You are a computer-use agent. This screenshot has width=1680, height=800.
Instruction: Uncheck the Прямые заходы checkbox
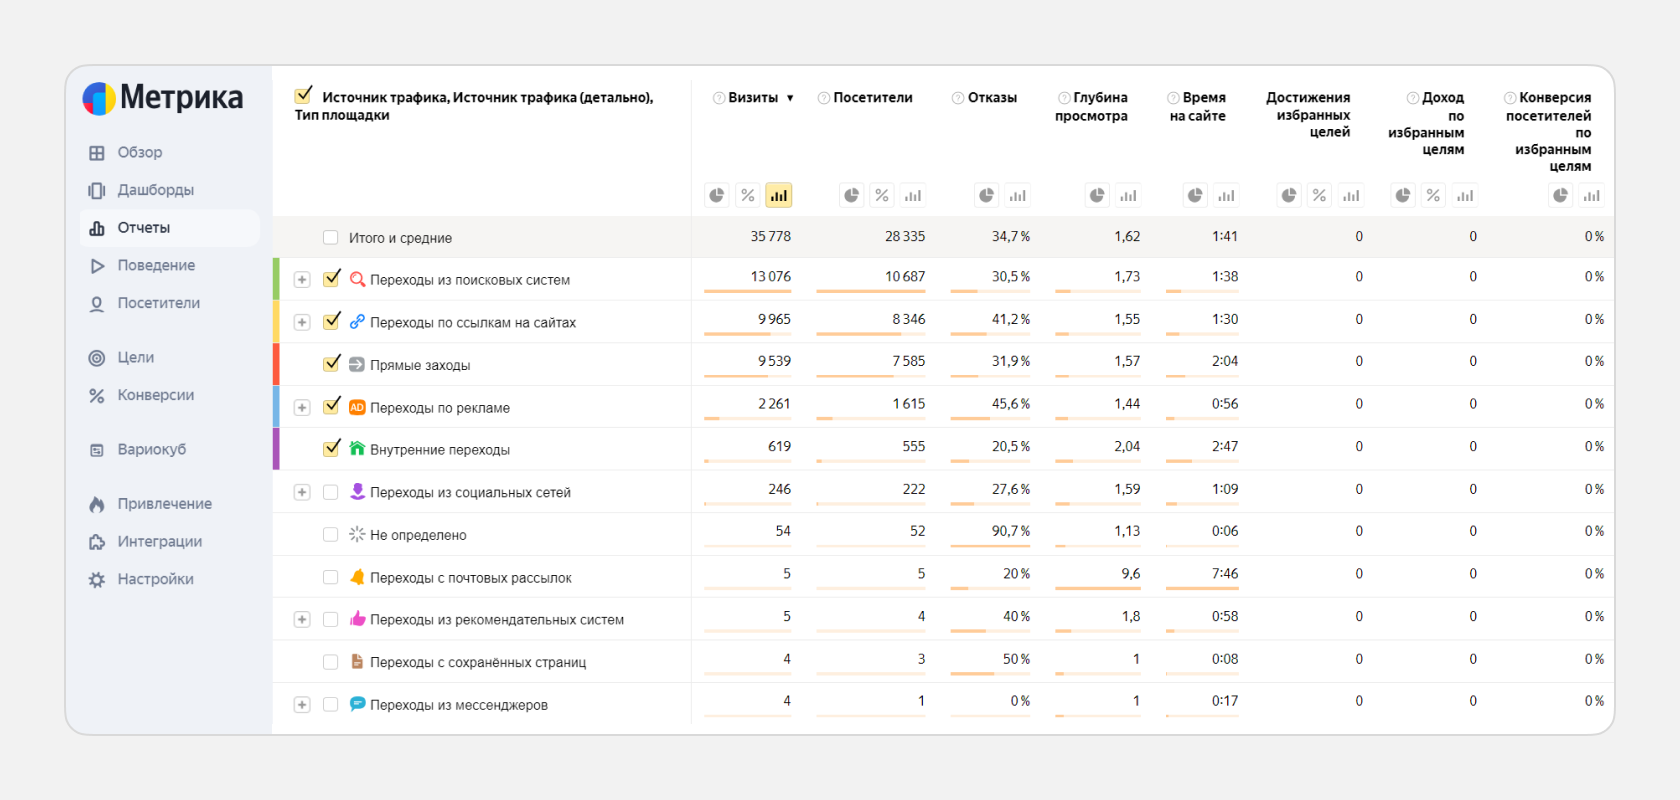coord(332,364)
